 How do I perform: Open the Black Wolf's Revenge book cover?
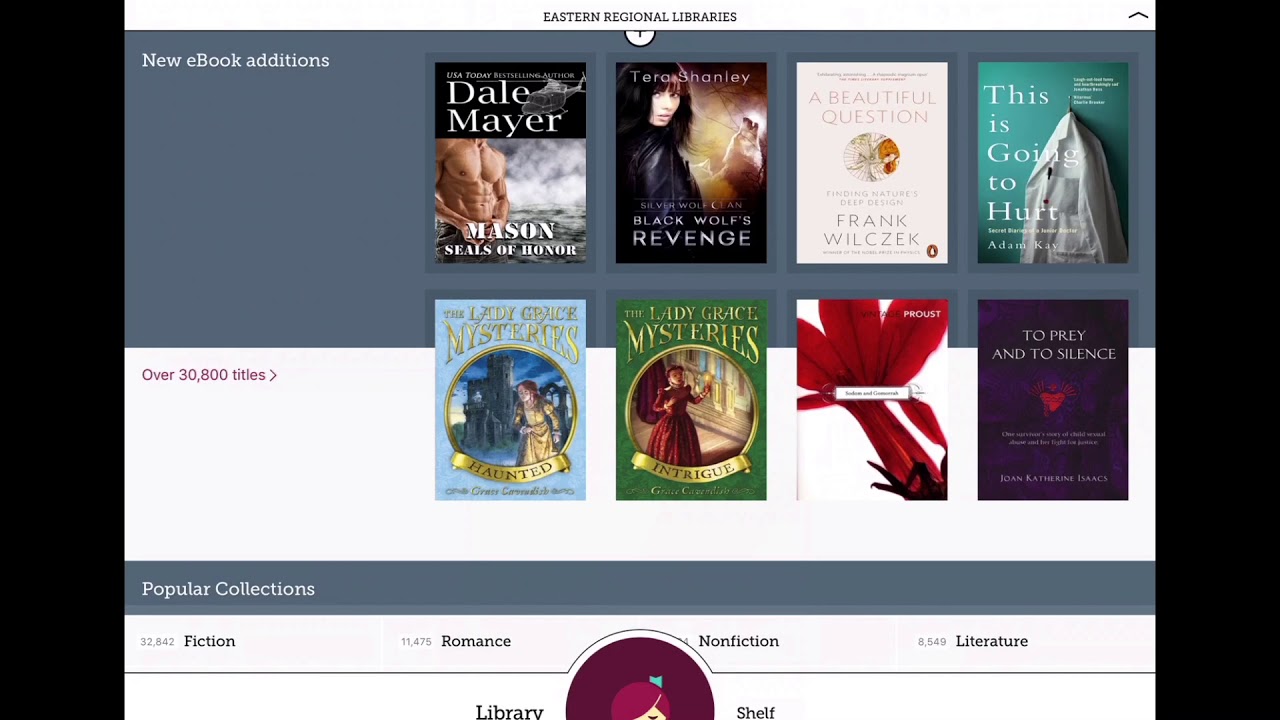click(x=691, y=163)
